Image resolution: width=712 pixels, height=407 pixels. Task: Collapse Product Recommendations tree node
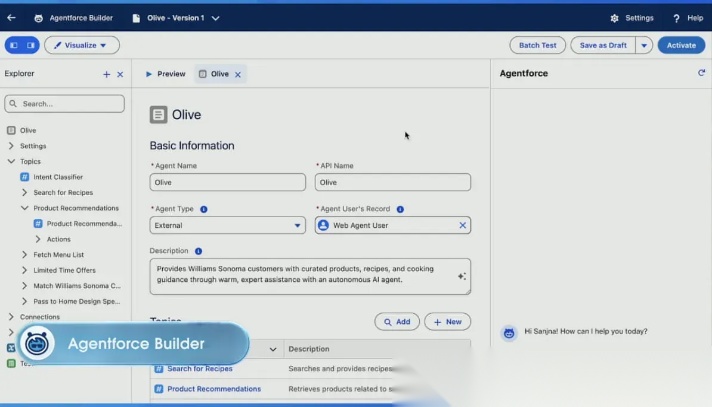pos(25,208)
